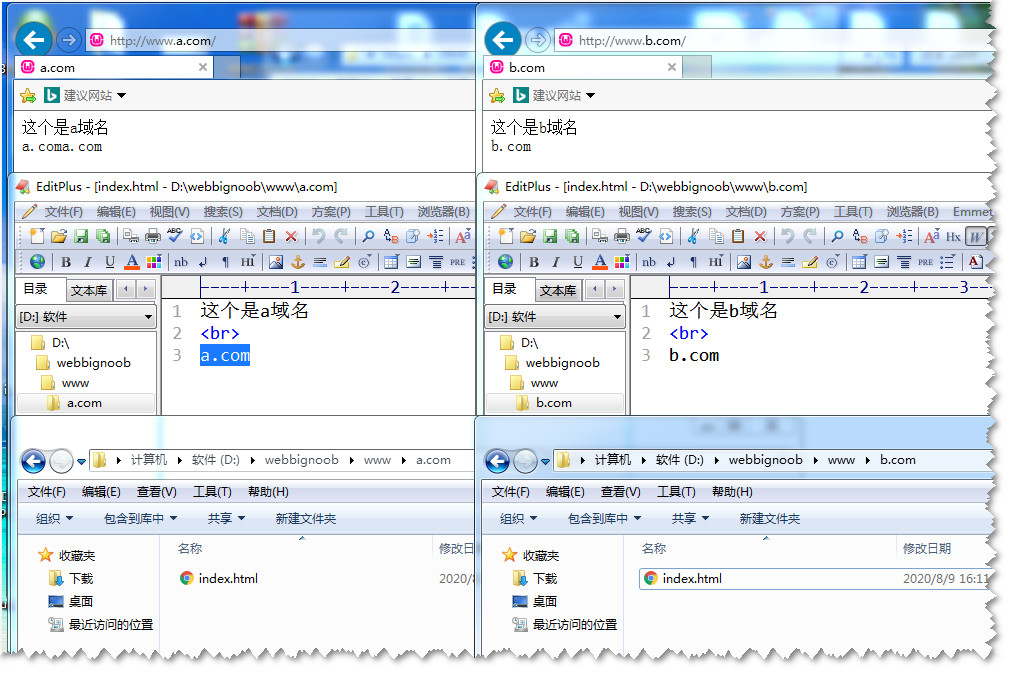
Task: Click red X Delete icon in a.com EditPlus
Action: click(x=291, y=236)
